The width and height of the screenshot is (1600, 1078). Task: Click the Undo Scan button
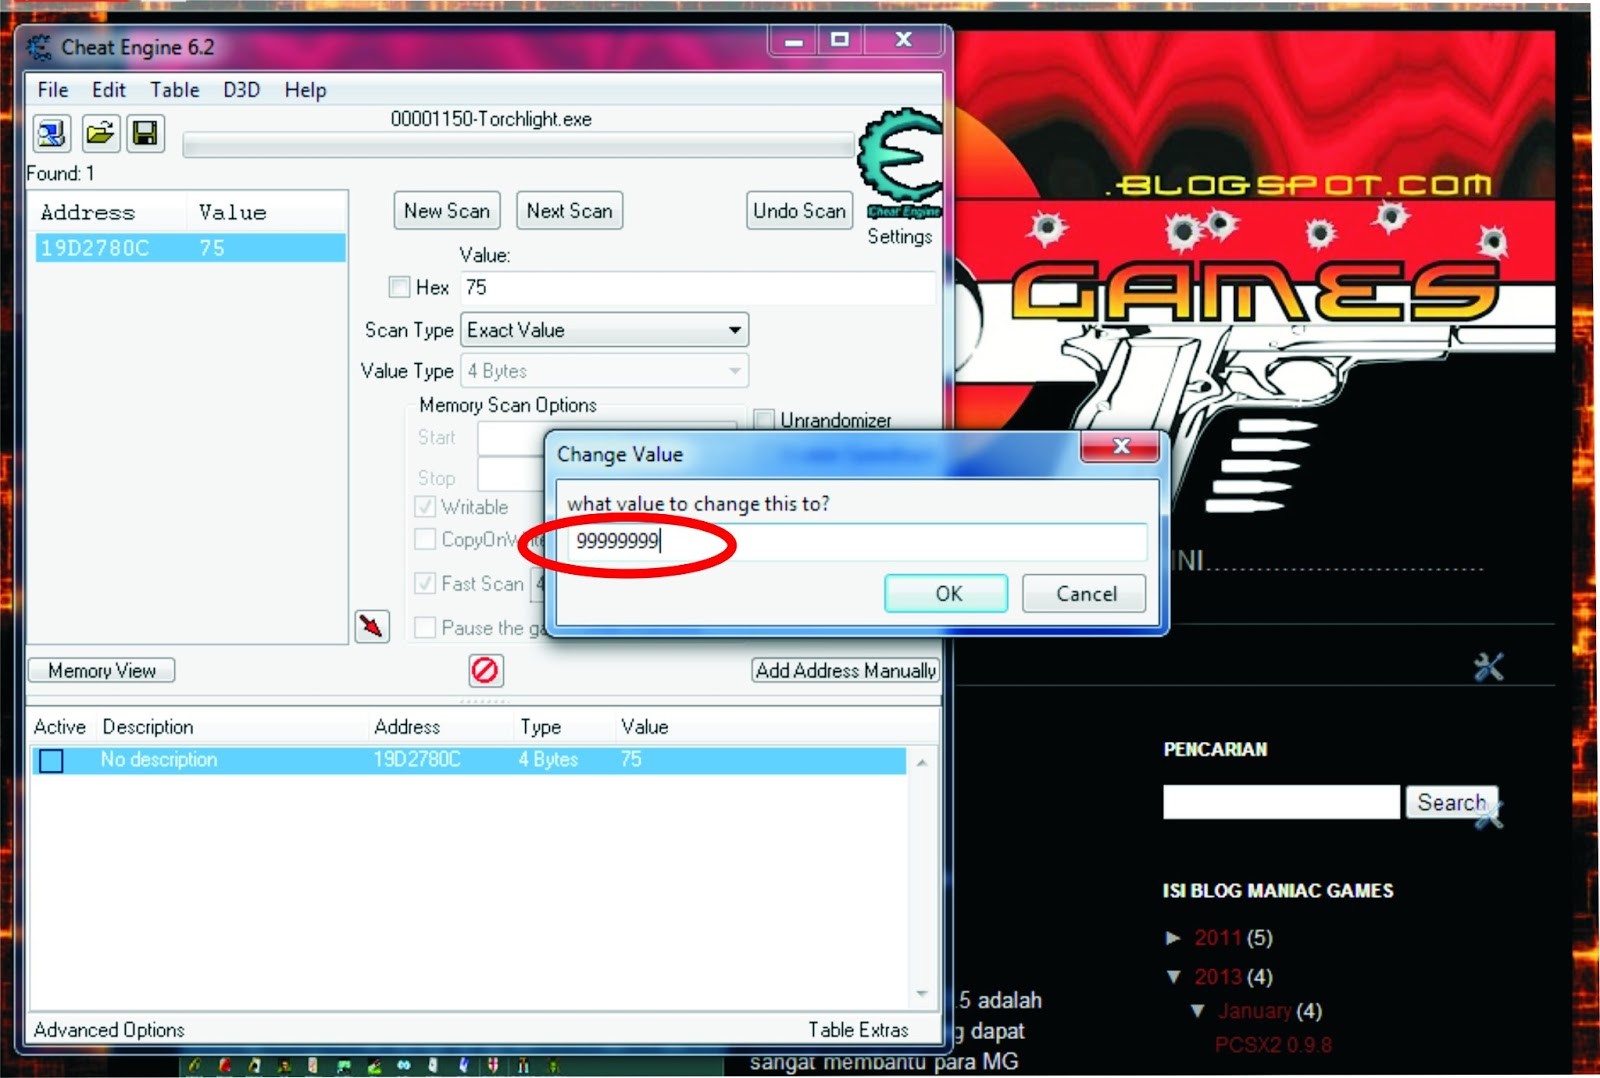pos(799,211)
